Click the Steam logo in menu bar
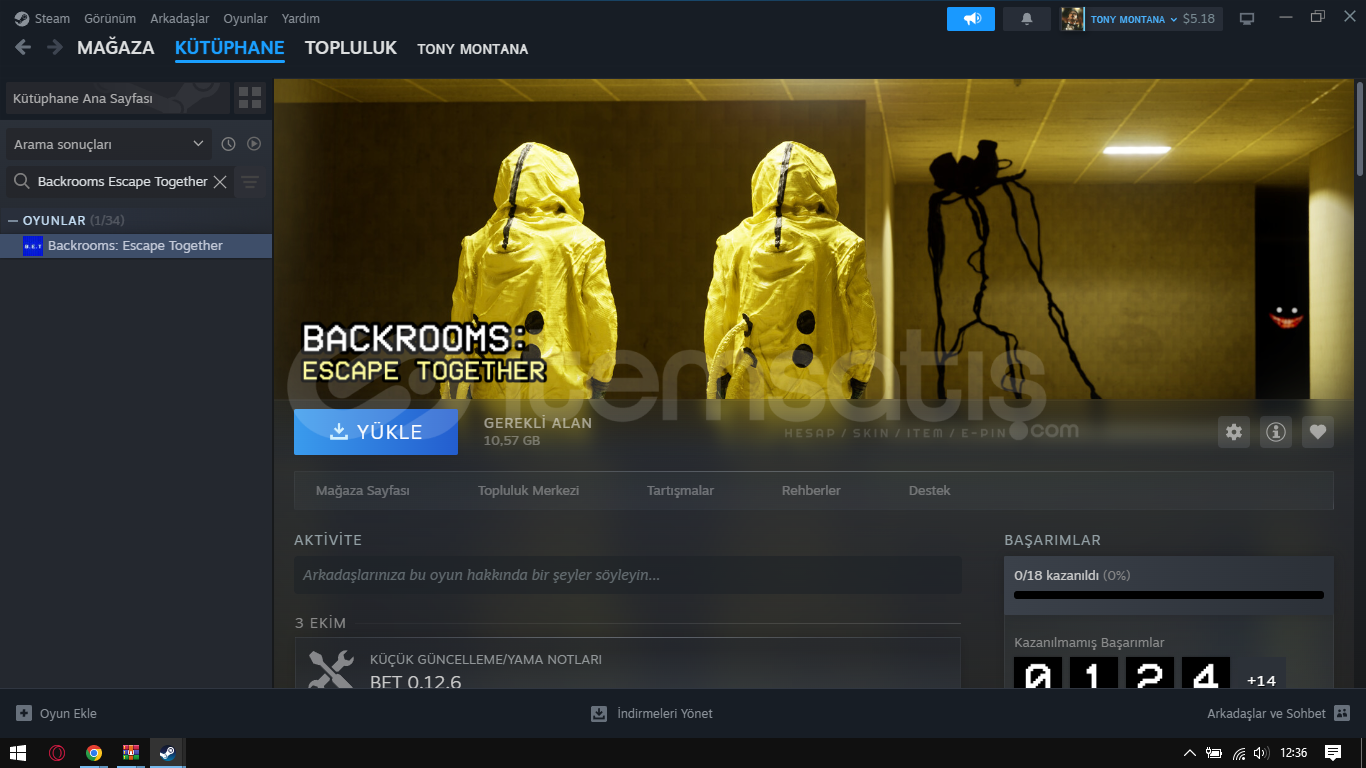 pos(21,19)
